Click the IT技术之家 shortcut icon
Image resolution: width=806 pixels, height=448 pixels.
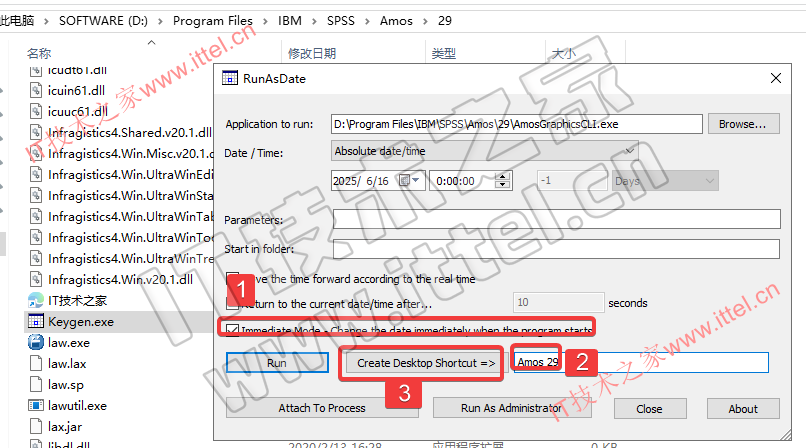point(35,301)
